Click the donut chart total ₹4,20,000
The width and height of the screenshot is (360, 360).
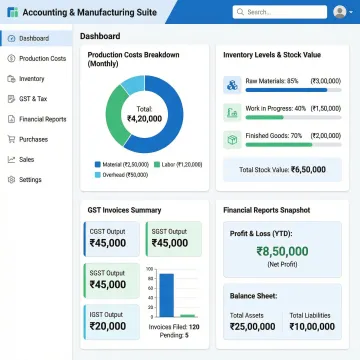click(x=145, y=118)
